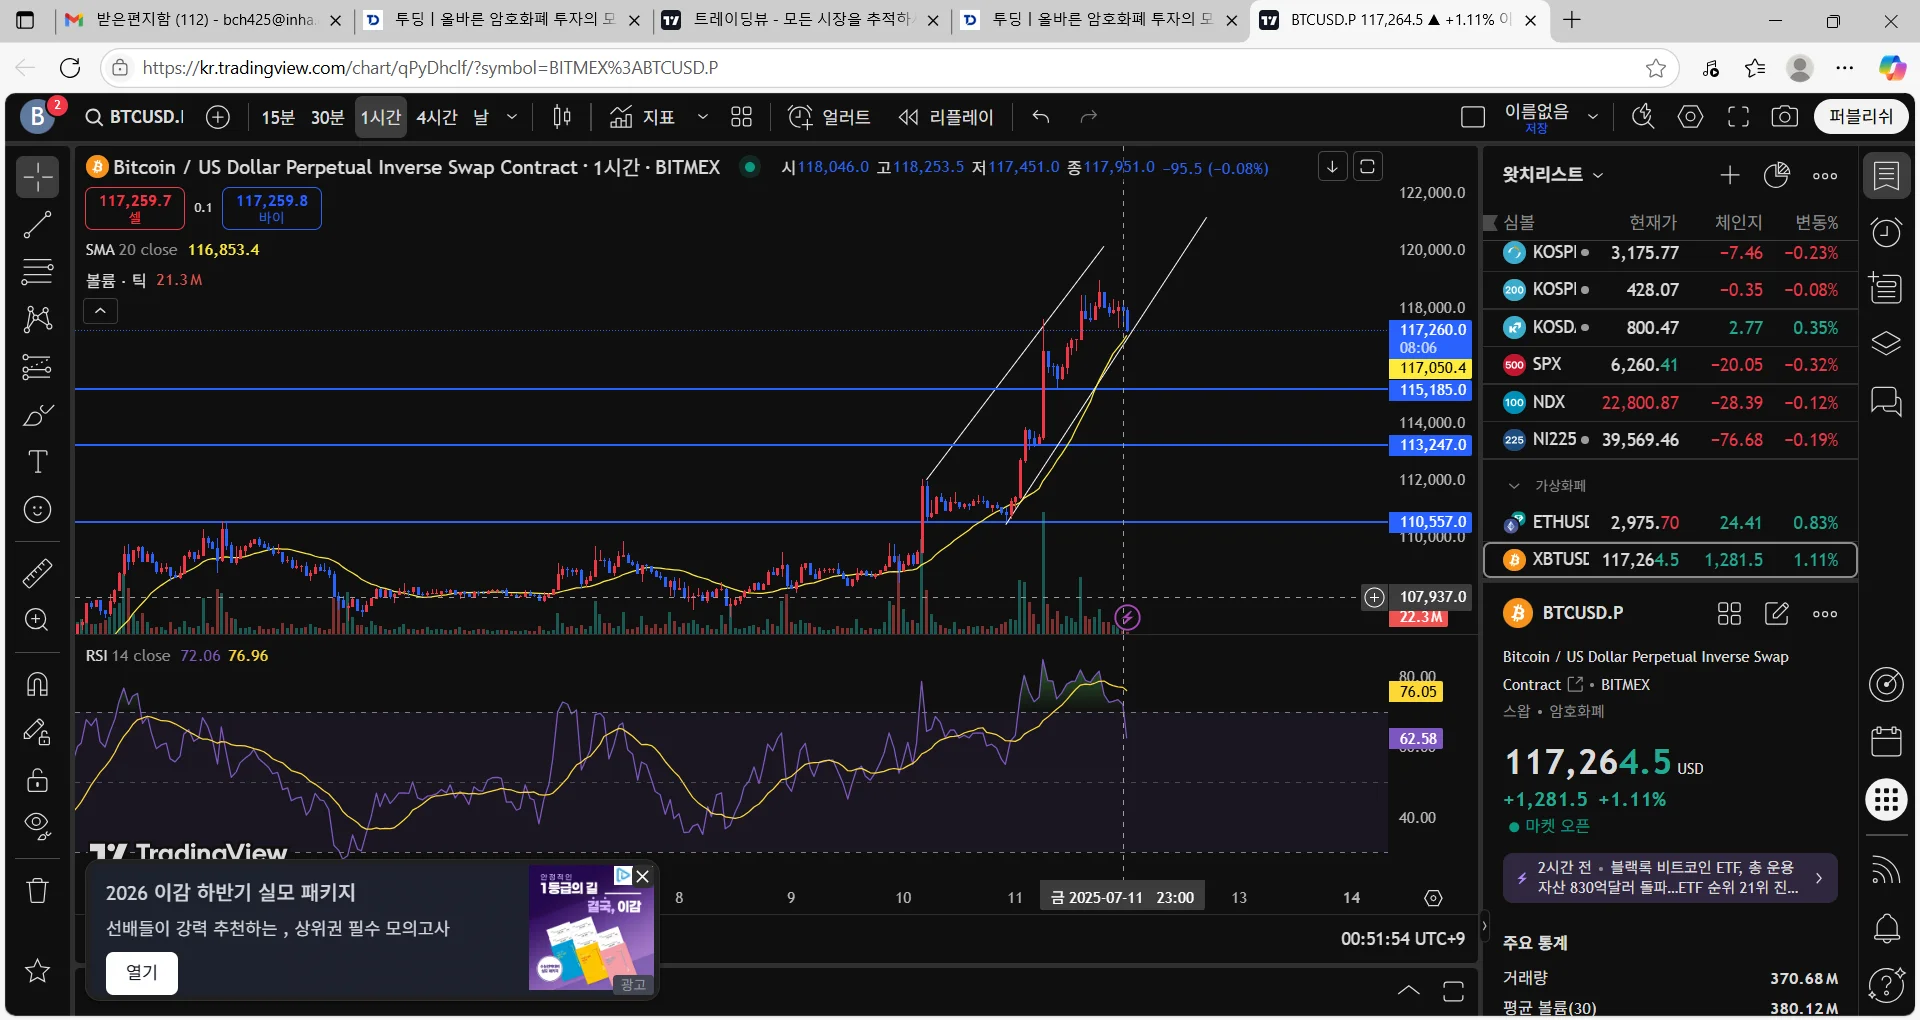Switch to the 4 hour interval
Viewport: 1920px width, 1020px height.
pyautogui.click(x=437, y=117)
